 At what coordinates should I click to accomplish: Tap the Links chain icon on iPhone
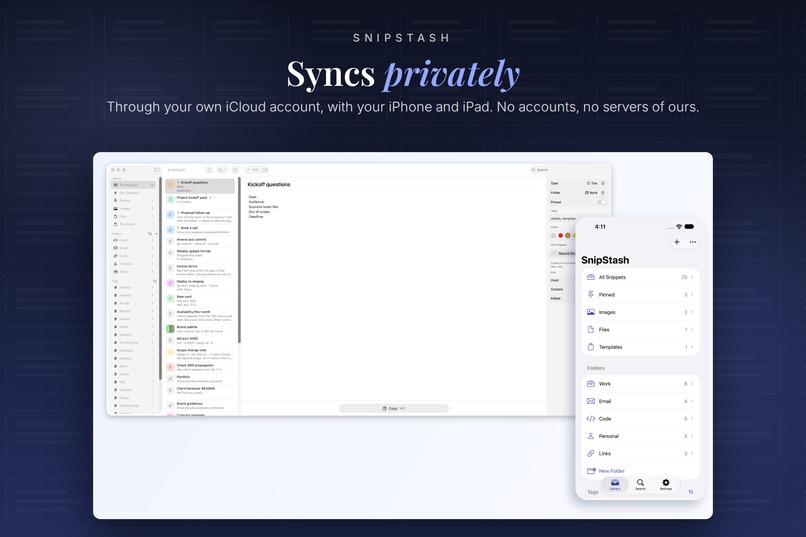[591, 454]
